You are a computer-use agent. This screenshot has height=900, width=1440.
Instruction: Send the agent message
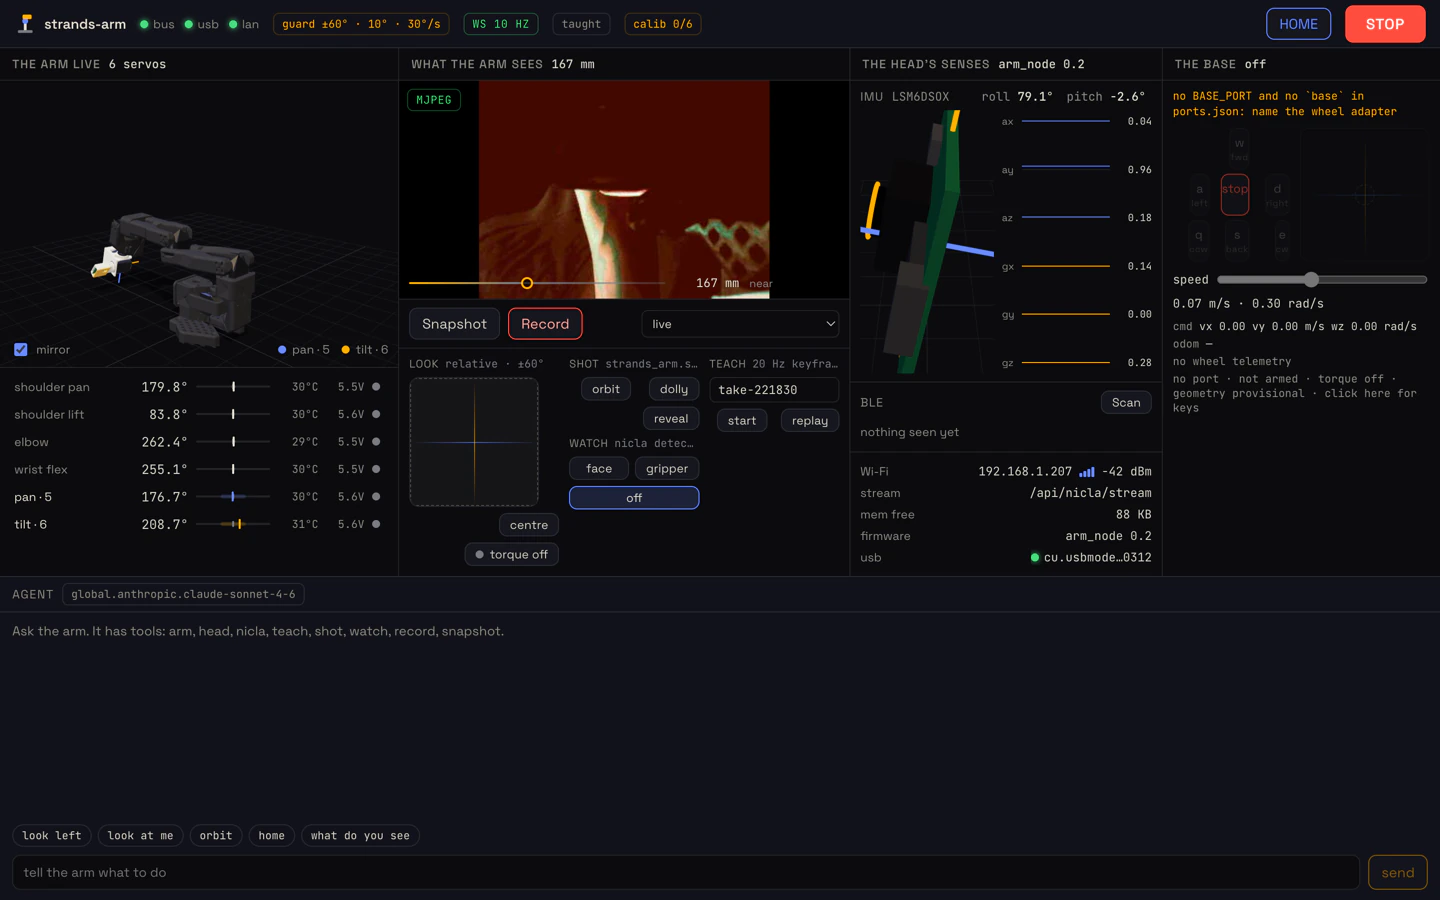click(1397, 873)
